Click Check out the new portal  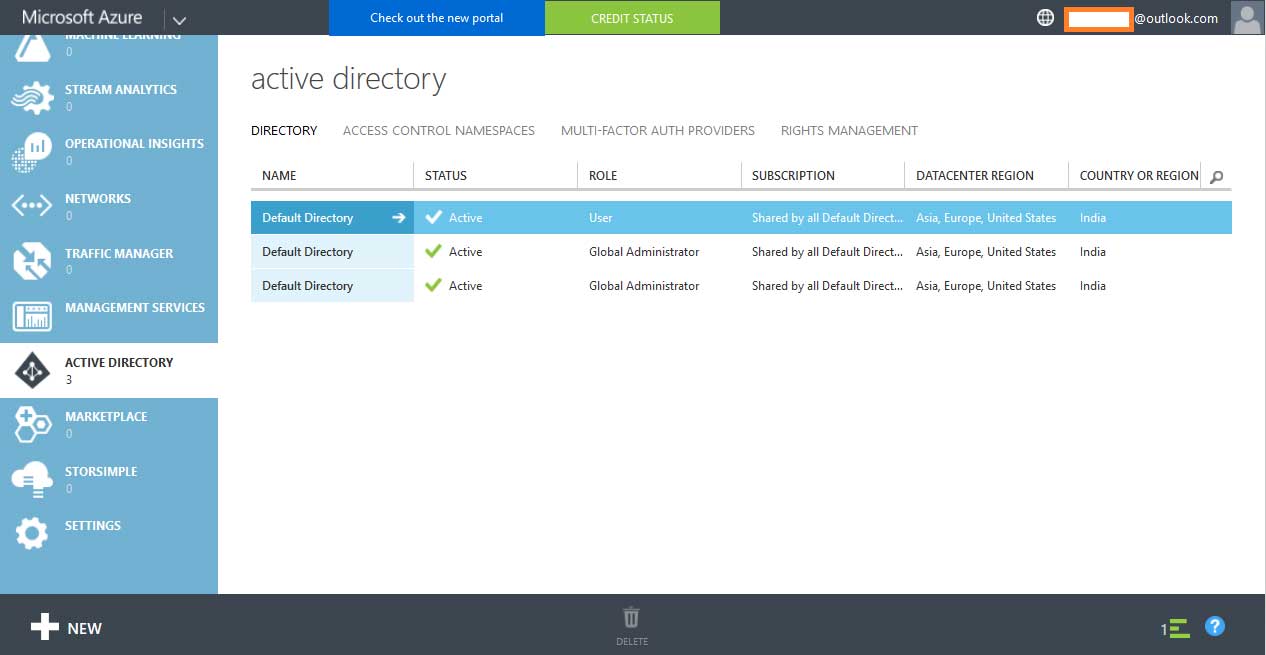click(x=436, y=18)
